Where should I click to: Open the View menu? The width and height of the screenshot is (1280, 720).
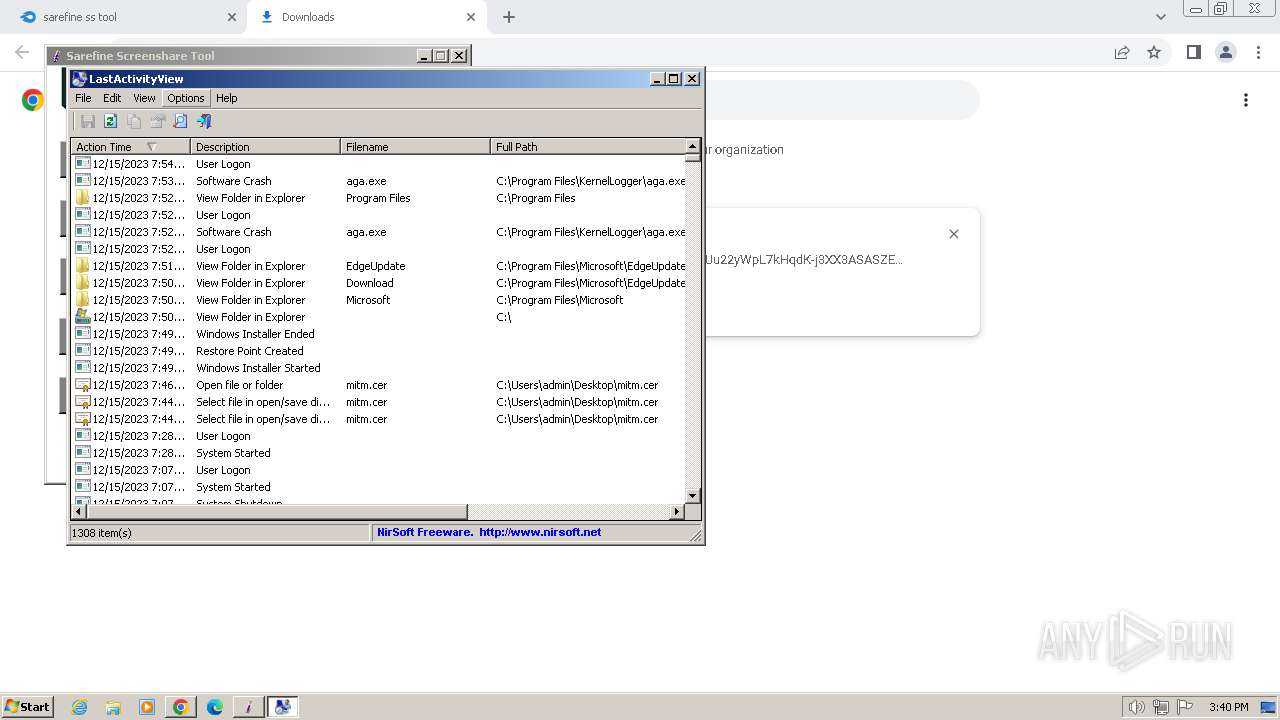[144, 98]
